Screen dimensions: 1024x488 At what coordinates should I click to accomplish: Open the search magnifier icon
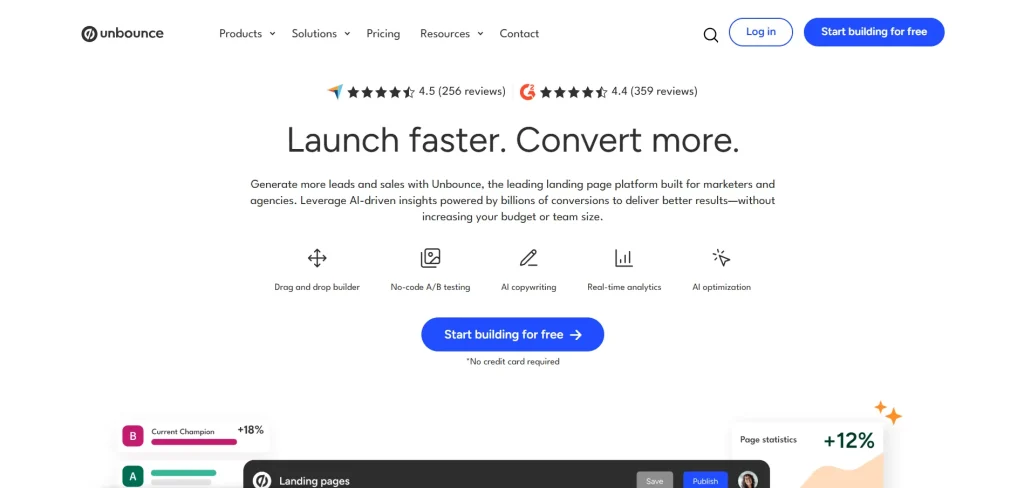click(x=710, y=34)
